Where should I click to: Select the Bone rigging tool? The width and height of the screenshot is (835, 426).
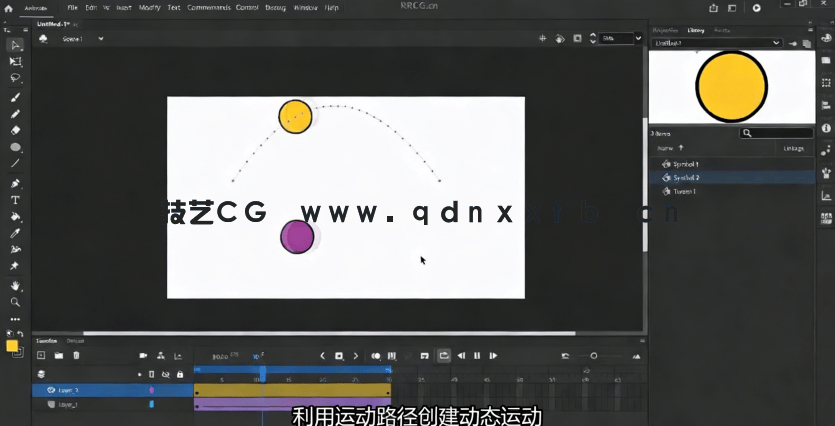click(15, 249)
